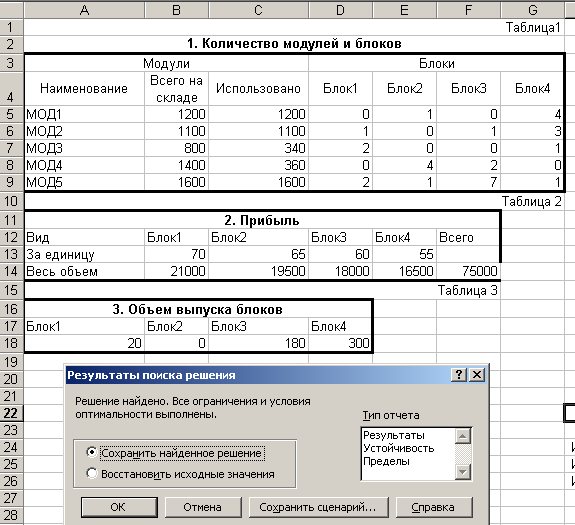Select column B header
575x525 pixels.
pyautogui.click(x=176, y=10)
